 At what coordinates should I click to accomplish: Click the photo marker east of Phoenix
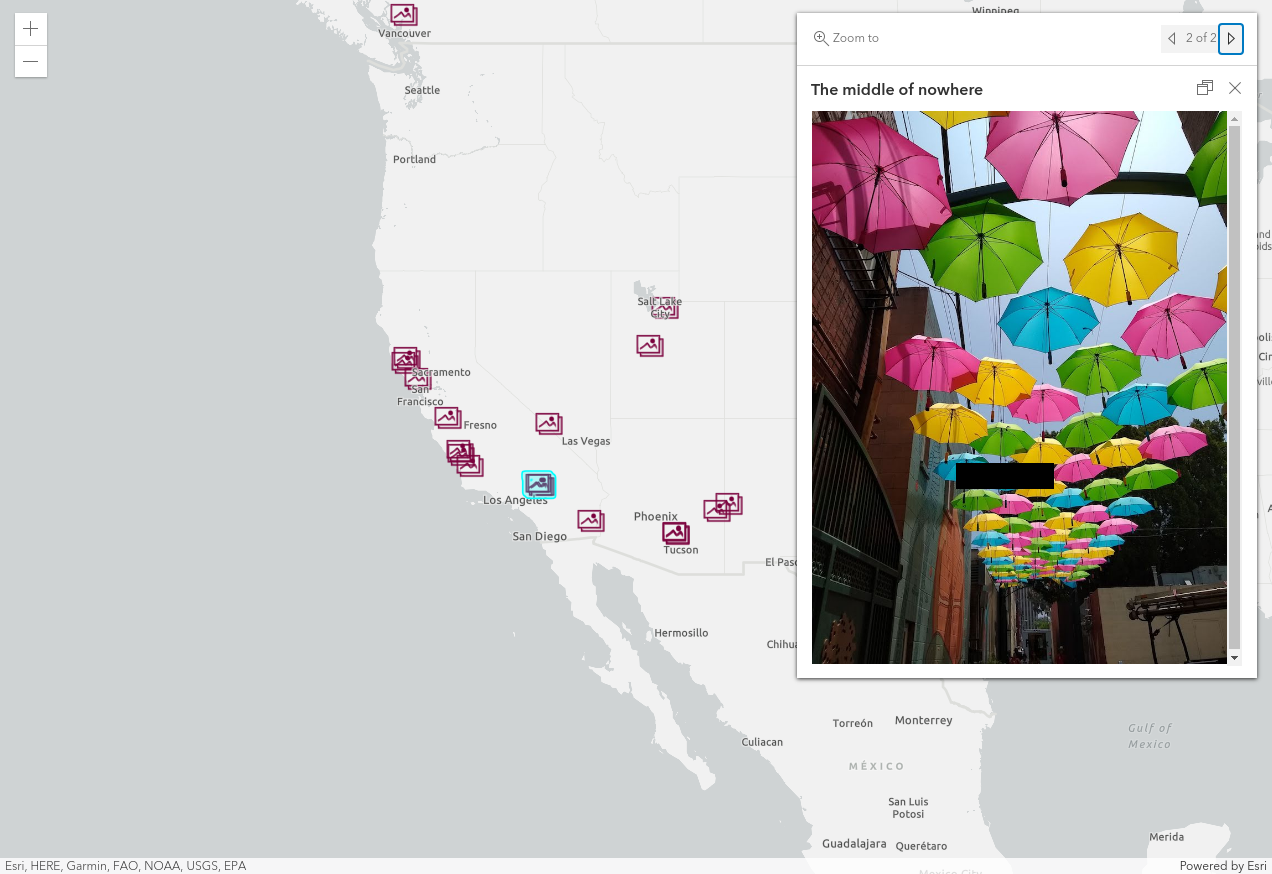point(722,508)
